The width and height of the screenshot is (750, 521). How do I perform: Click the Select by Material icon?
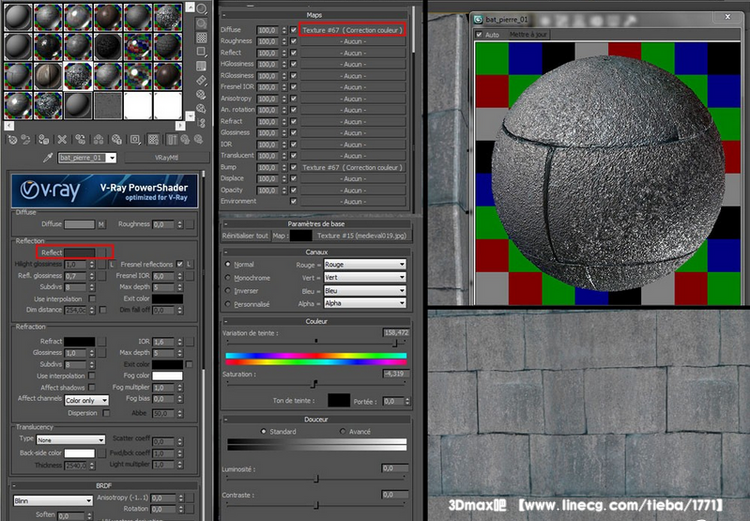[x=201, y=109]
